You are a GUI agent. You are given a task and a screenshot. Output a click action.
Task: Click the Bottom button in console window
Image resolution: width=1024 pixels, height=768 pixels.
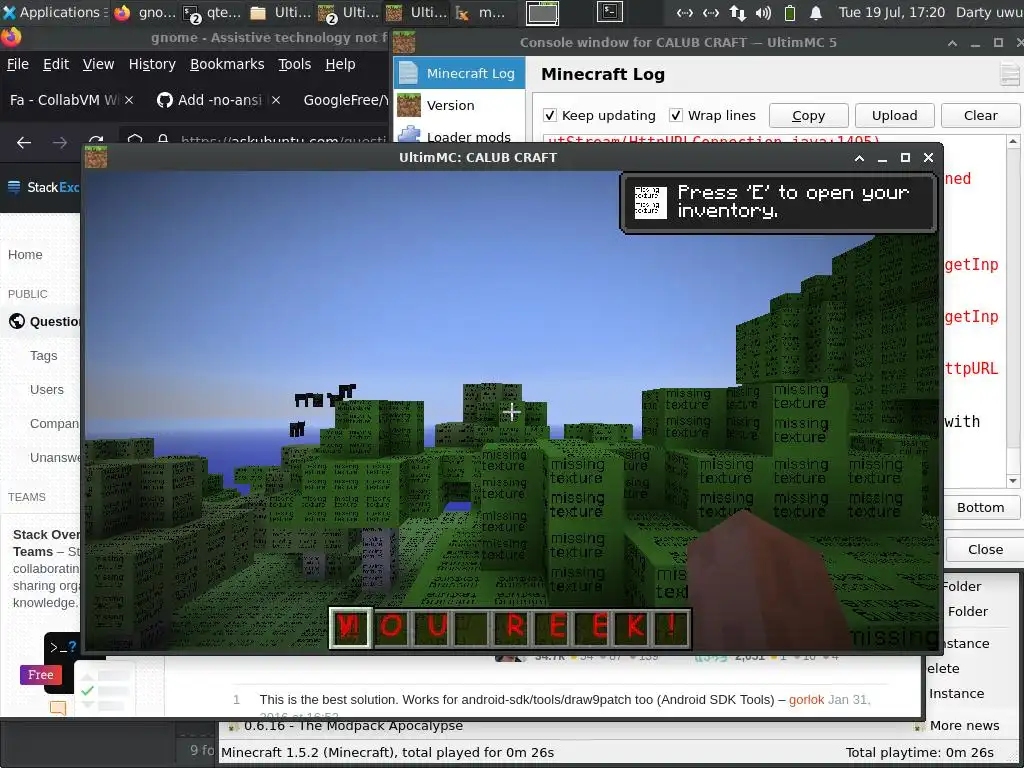(980, 507)
